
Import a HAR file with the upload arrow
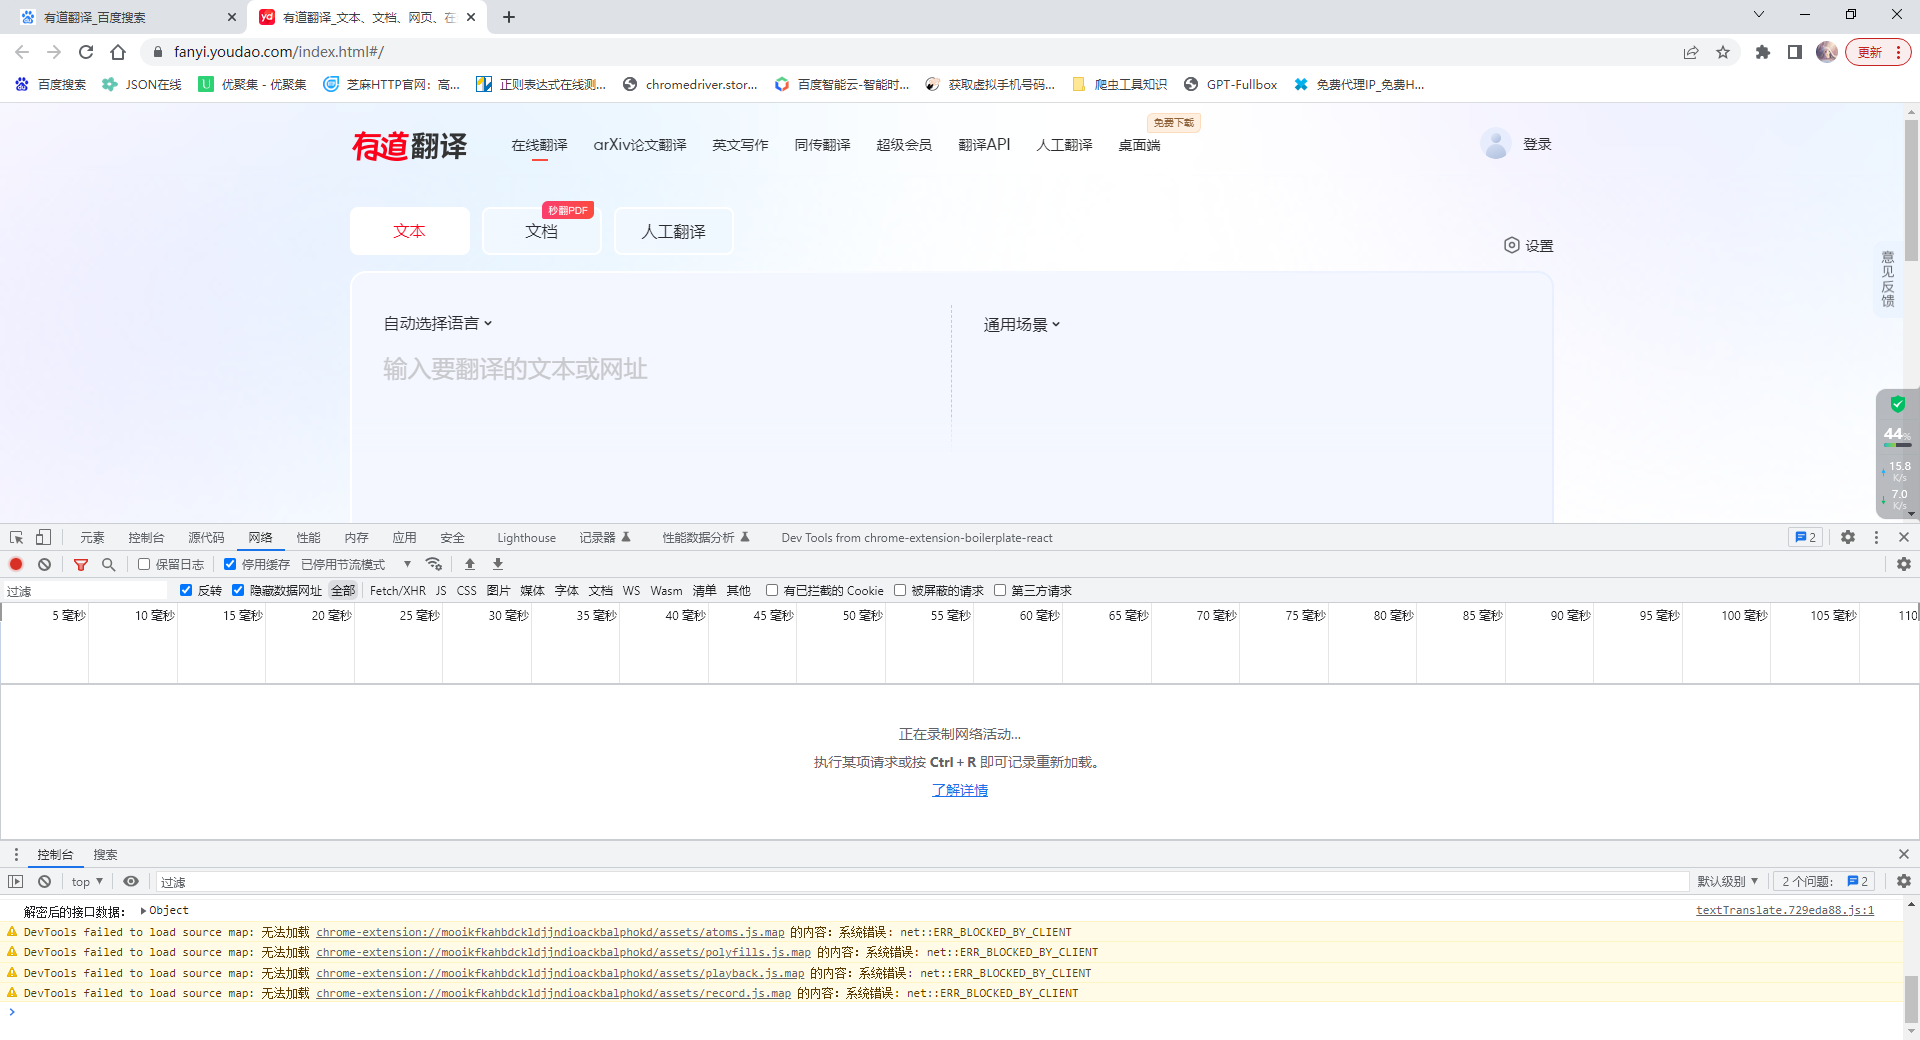point(470,565)
